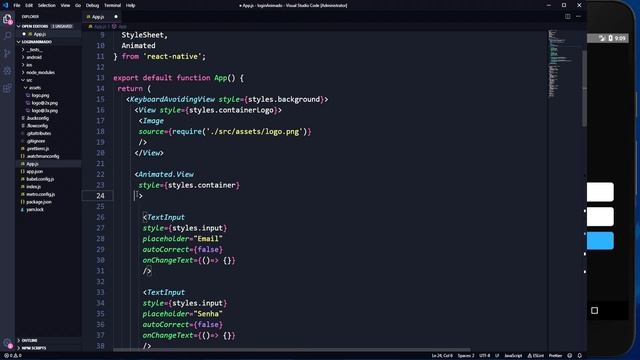The width and height of the screenshot is (640, 360).
Task: Expand the android folder
Action: pos(48,57)
